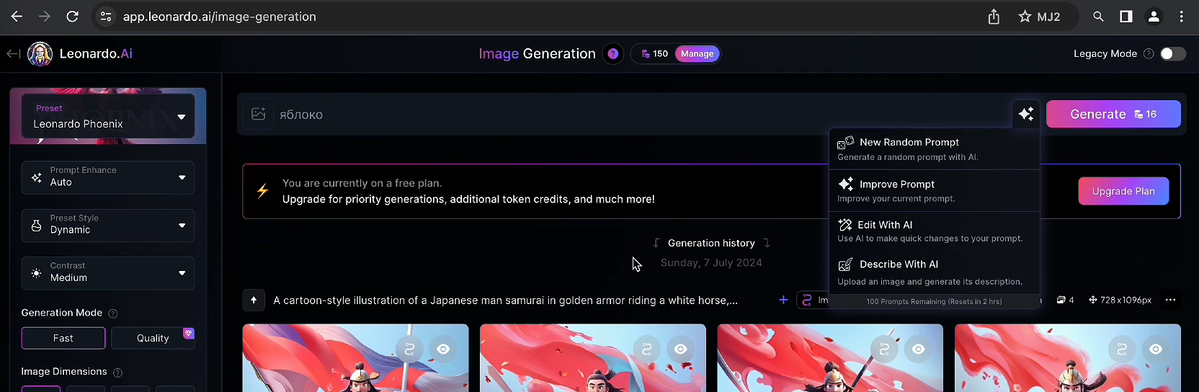Open the Prompt Enhance Auto dropdown
Image resolution: width=1199 pixels, height=392 pixels.
pos(108,177)
